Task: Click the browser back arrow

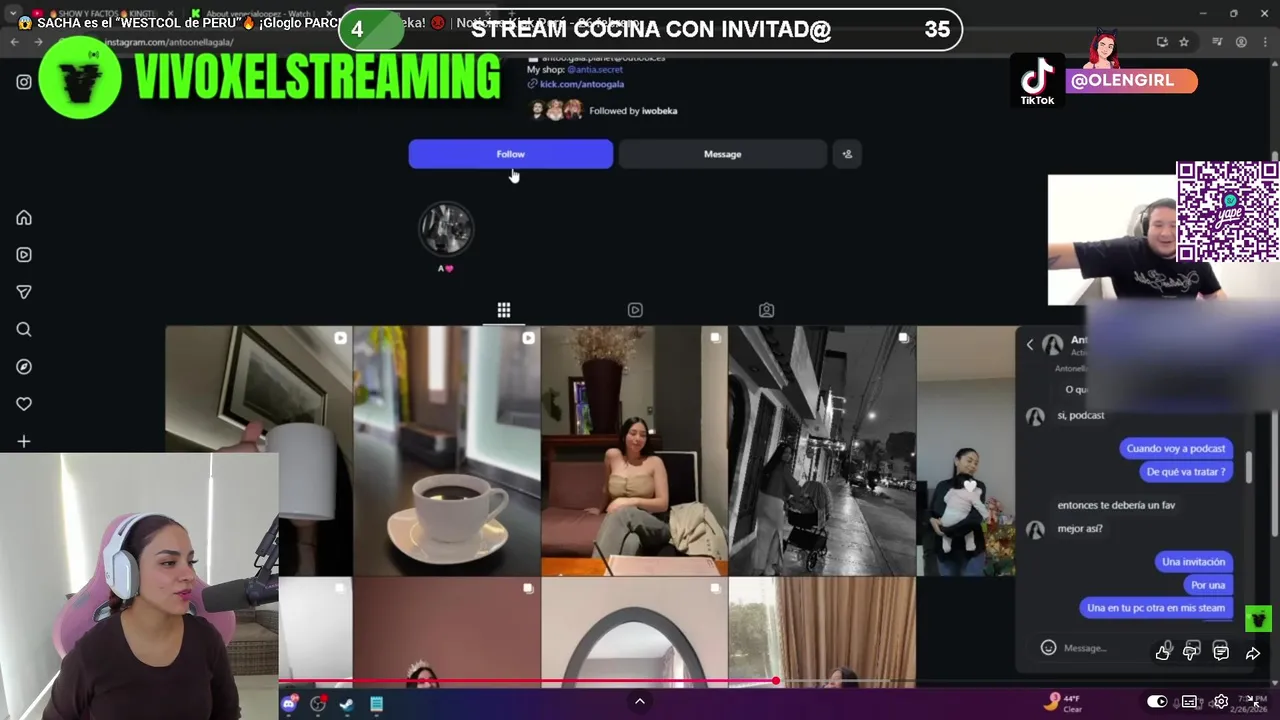Action: 14,42
